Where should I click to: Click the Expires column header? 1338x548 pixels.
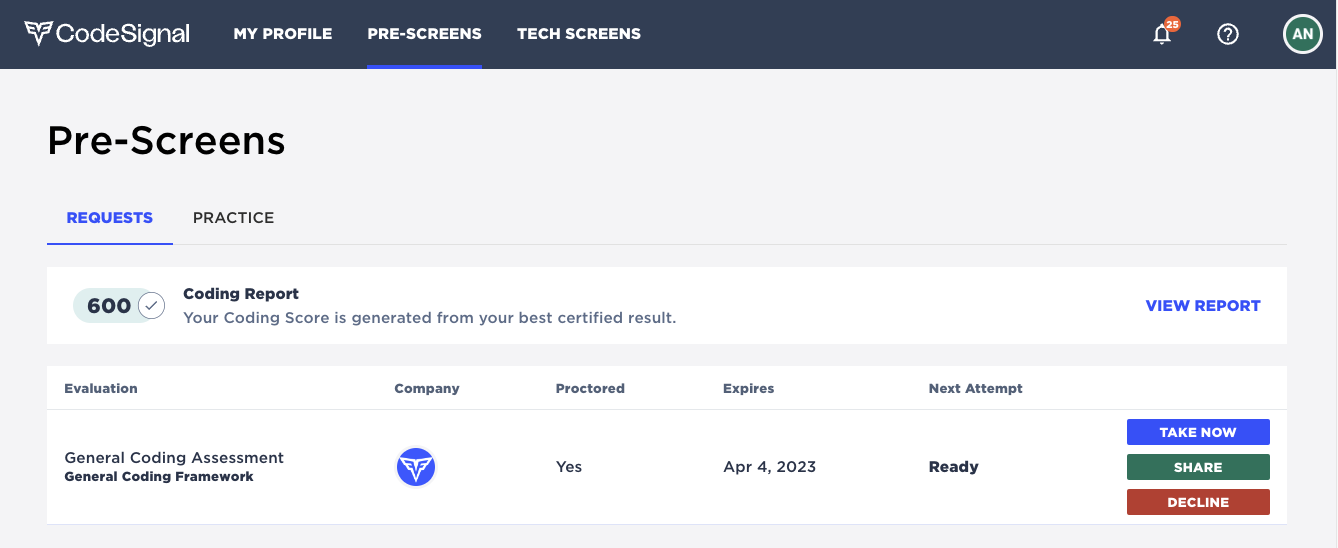coord(748,388)
